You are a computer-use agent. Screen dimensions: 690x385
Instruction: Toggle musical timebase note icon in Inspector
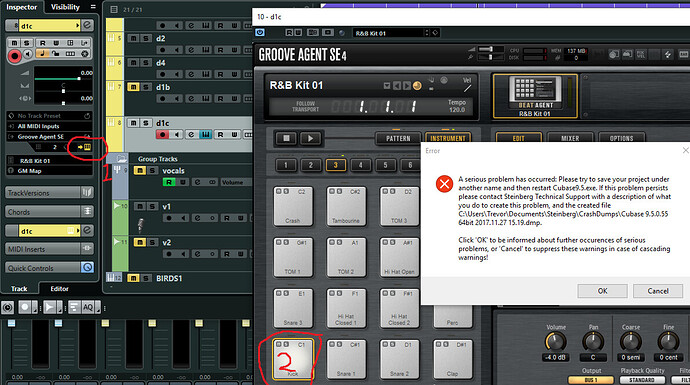pos(42,54)
